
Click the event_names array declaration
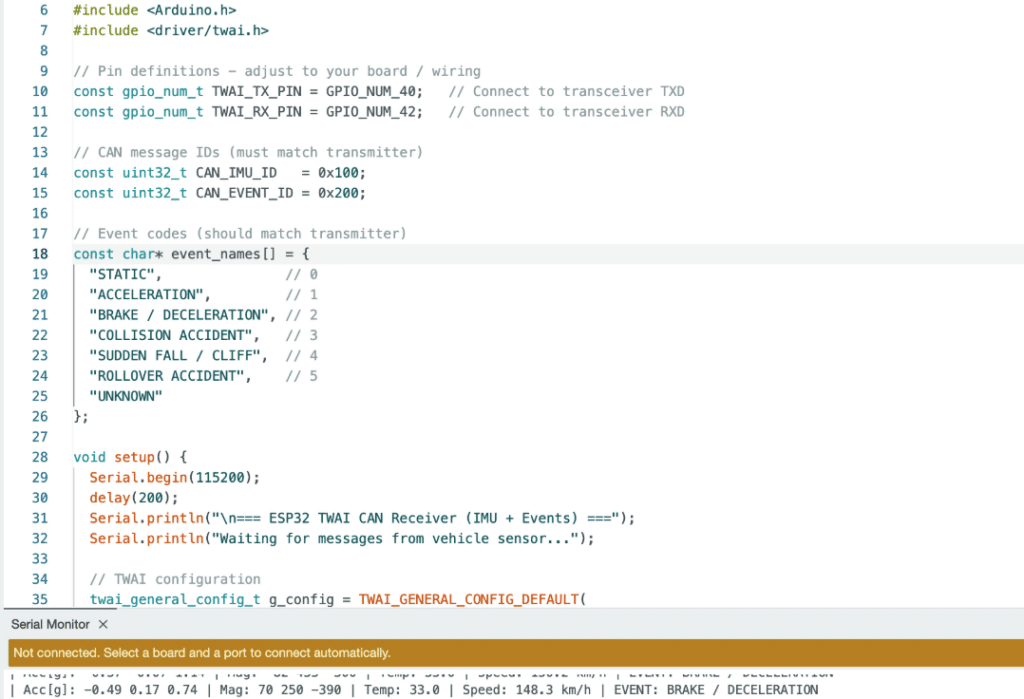tap(217, 254)
